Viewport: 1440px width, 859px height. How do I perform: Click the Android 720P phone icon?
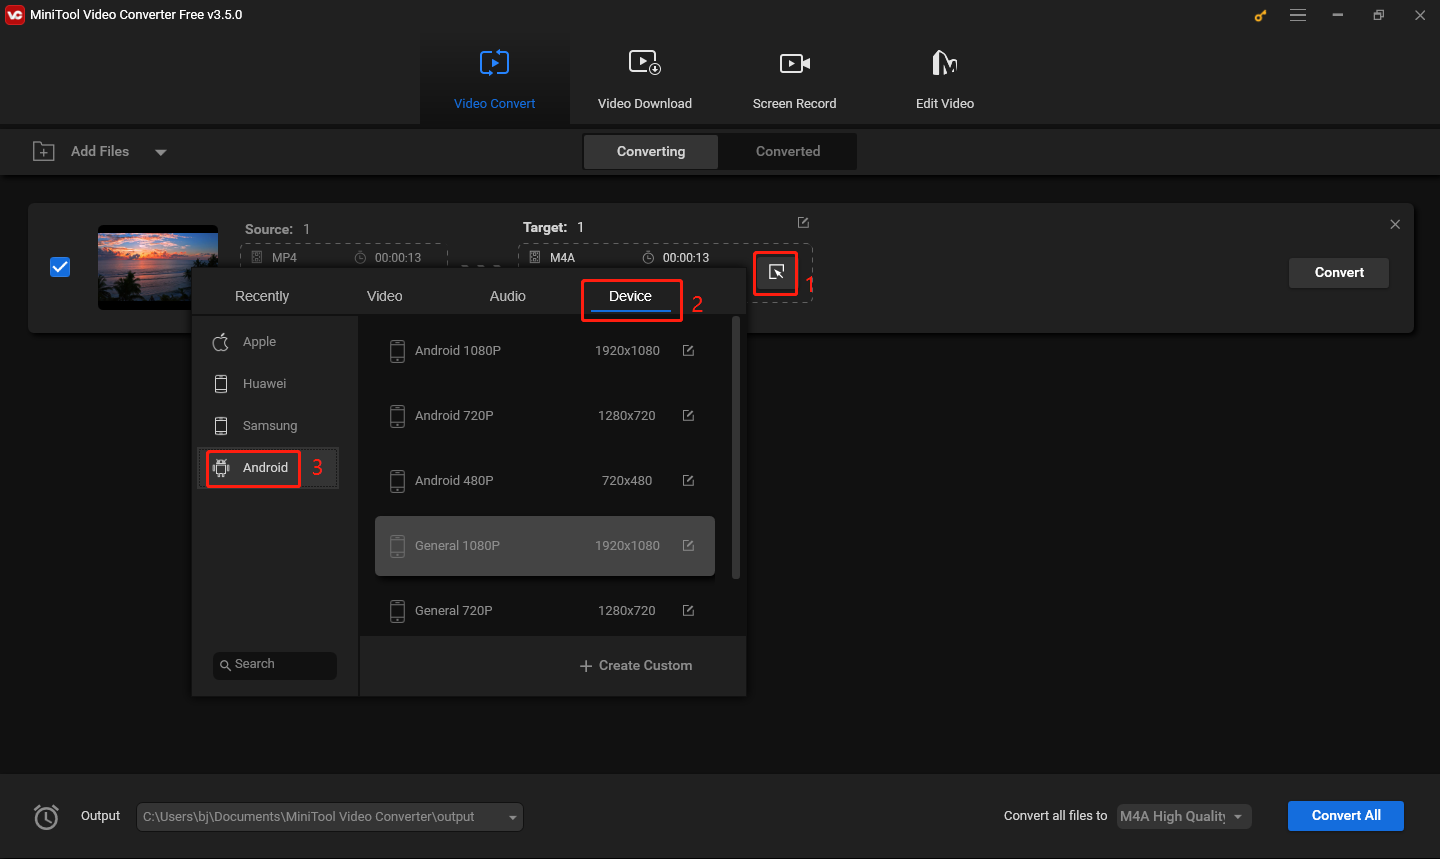click(397, 416)
